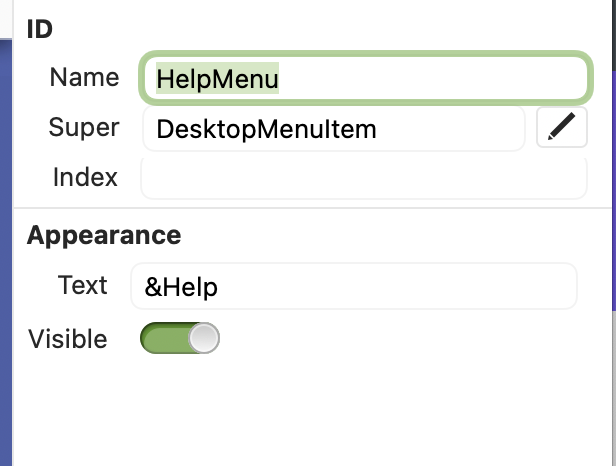The height and width of the screenshot is (466, 616).
Task: Click the Name label
Action: [x=84, y=77]
